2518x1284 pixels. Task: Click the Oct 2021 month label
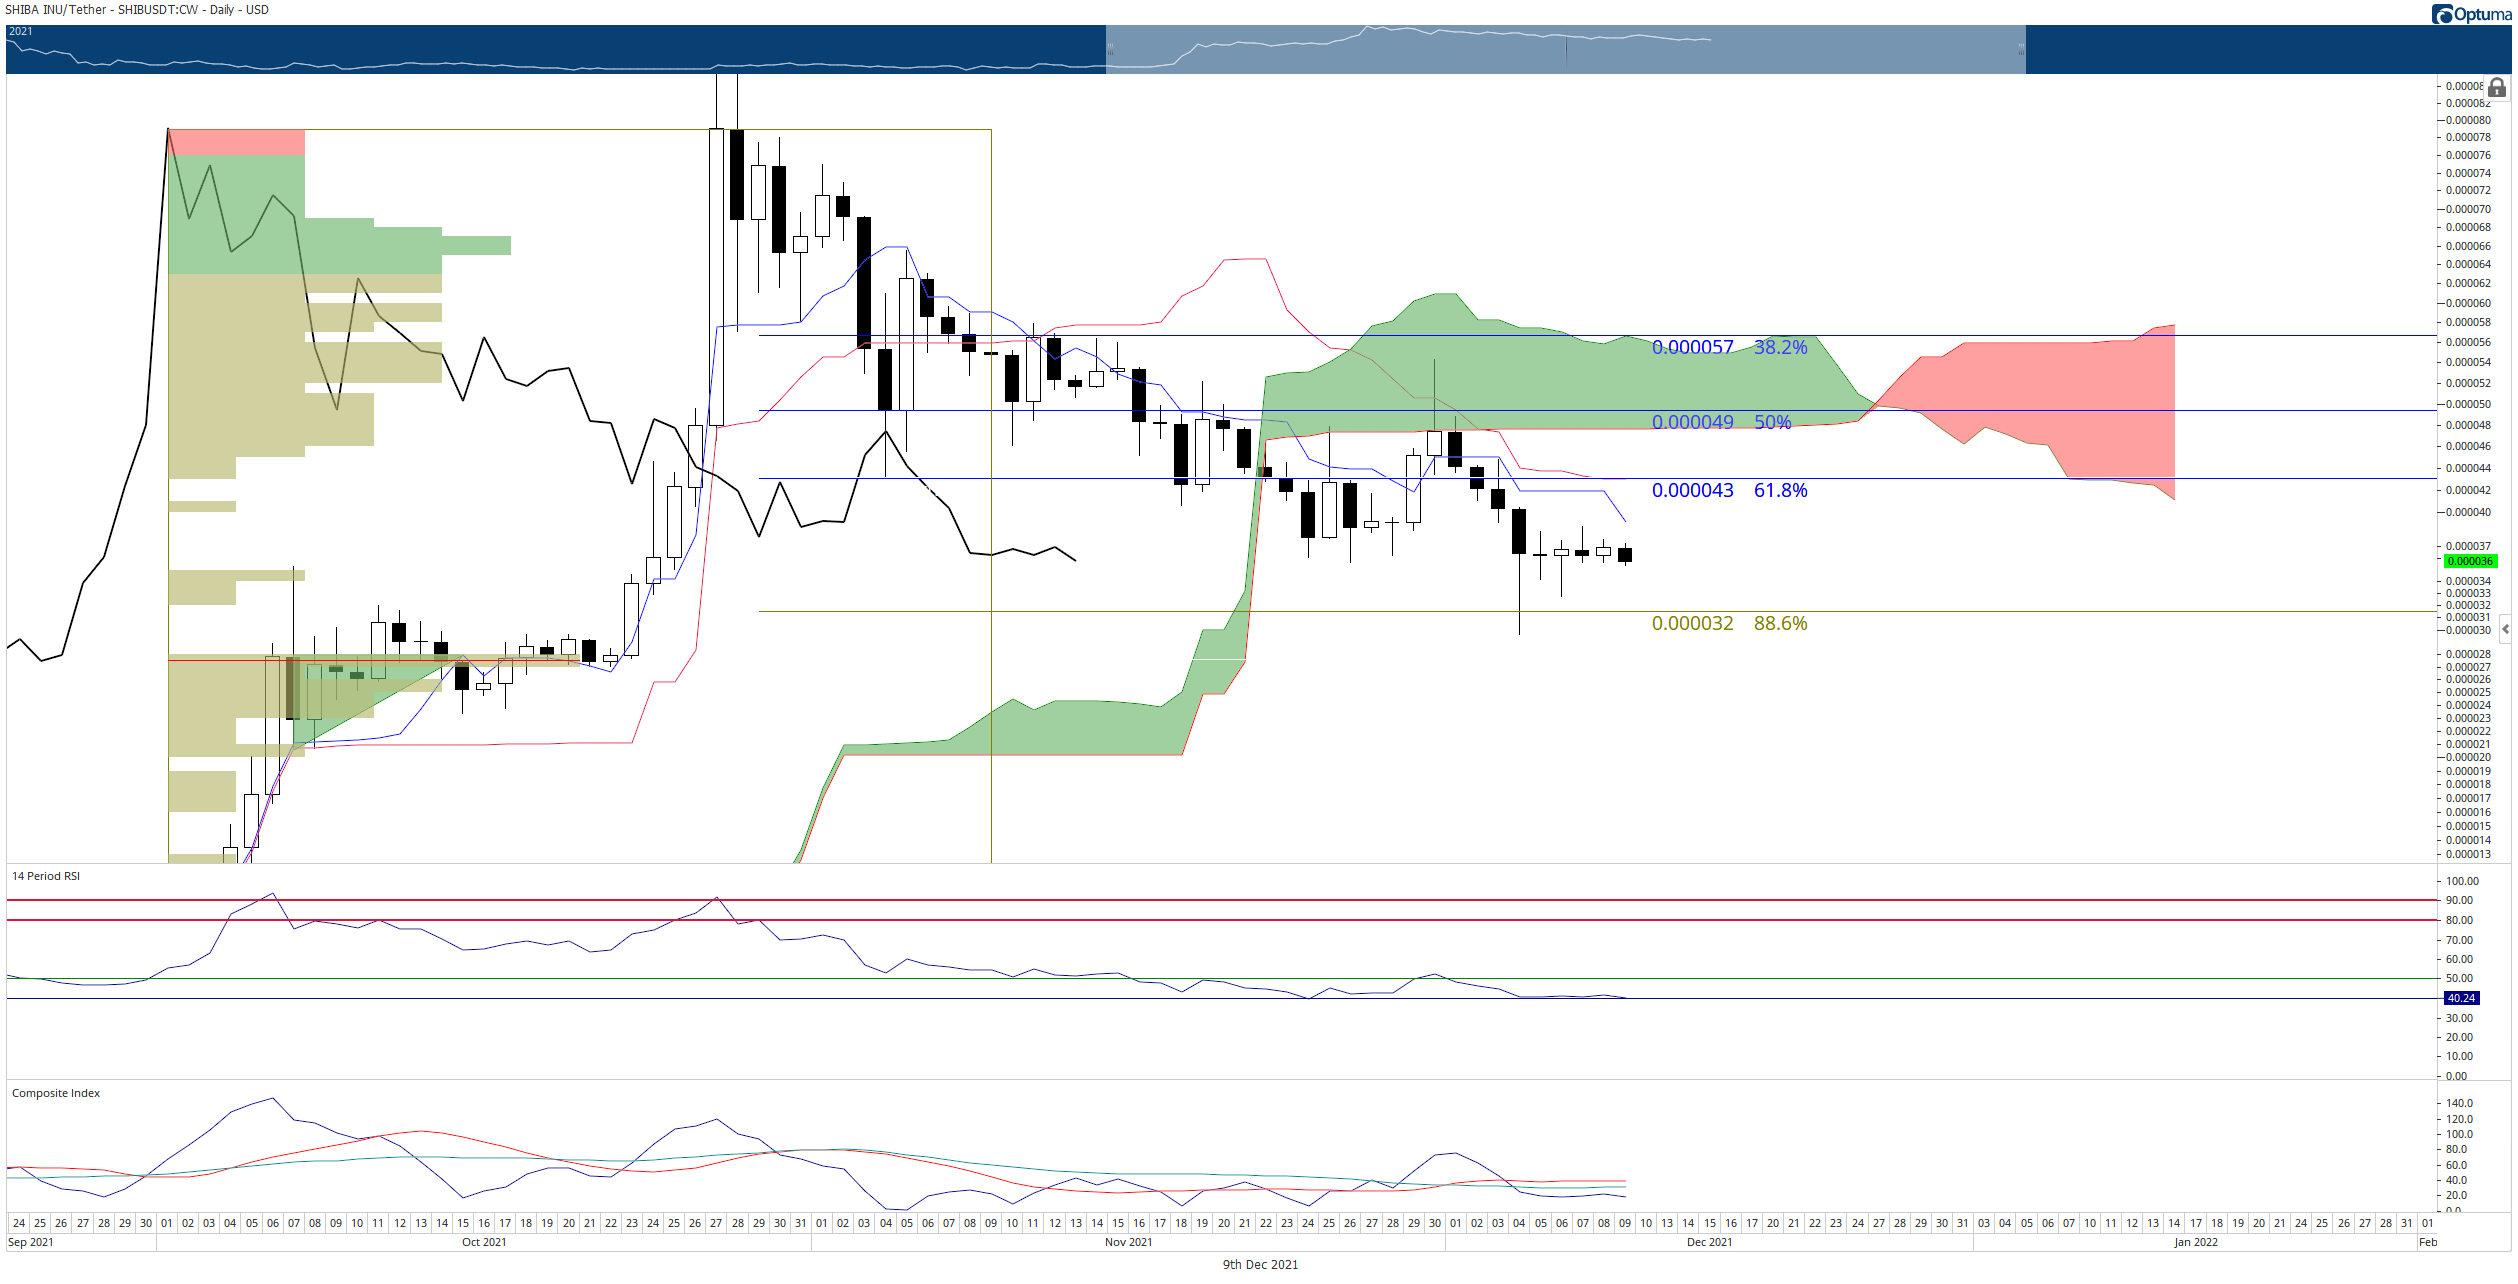[x=484, y=1242]
